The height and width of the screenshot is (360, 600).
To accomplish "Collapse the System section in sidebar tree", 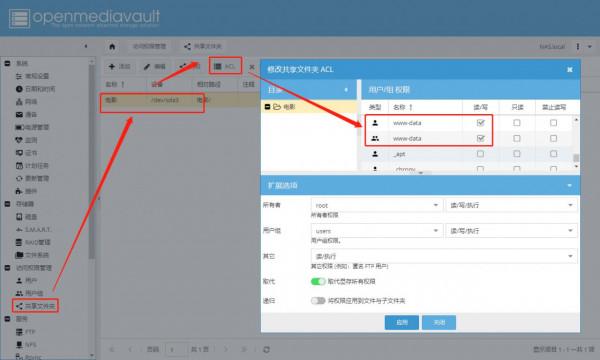I will 7,63.
